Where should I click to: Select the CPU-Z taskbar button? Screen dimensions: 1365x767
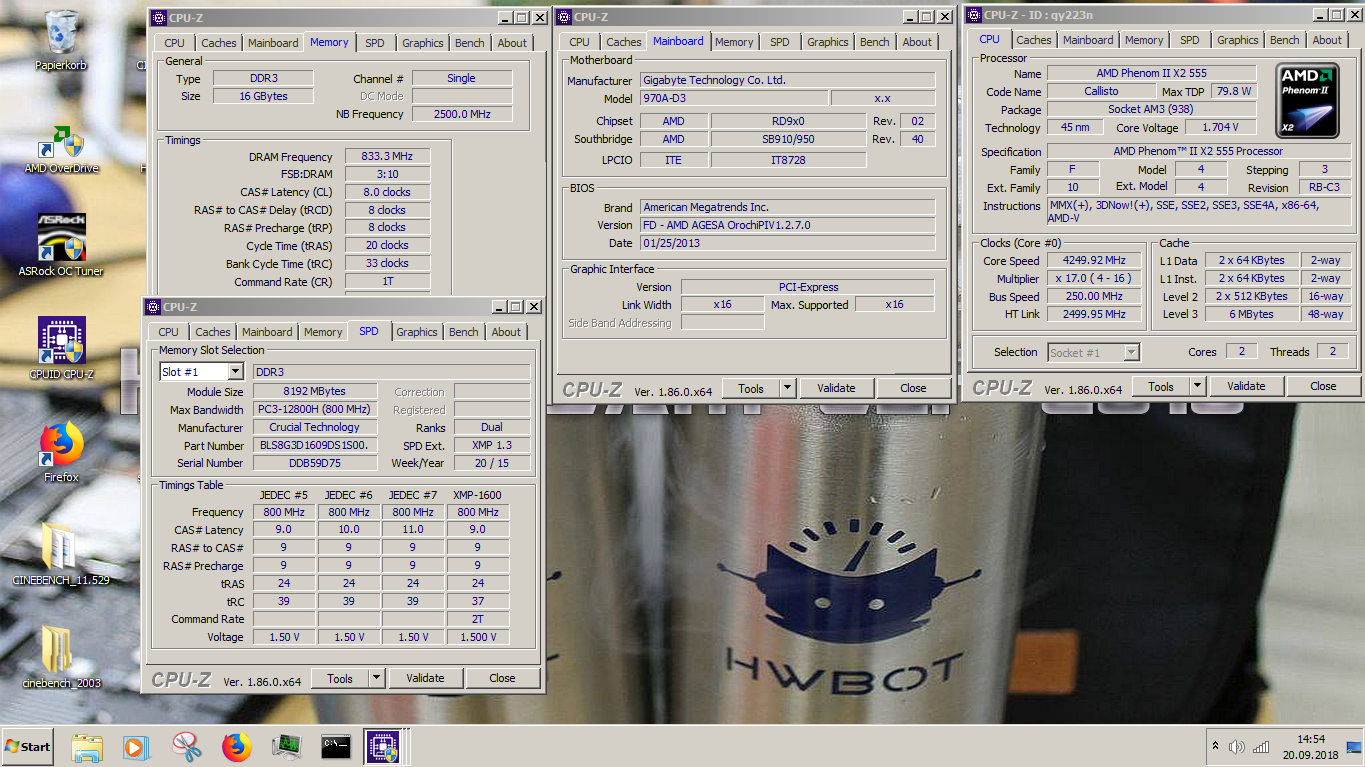tap(383, 746)
